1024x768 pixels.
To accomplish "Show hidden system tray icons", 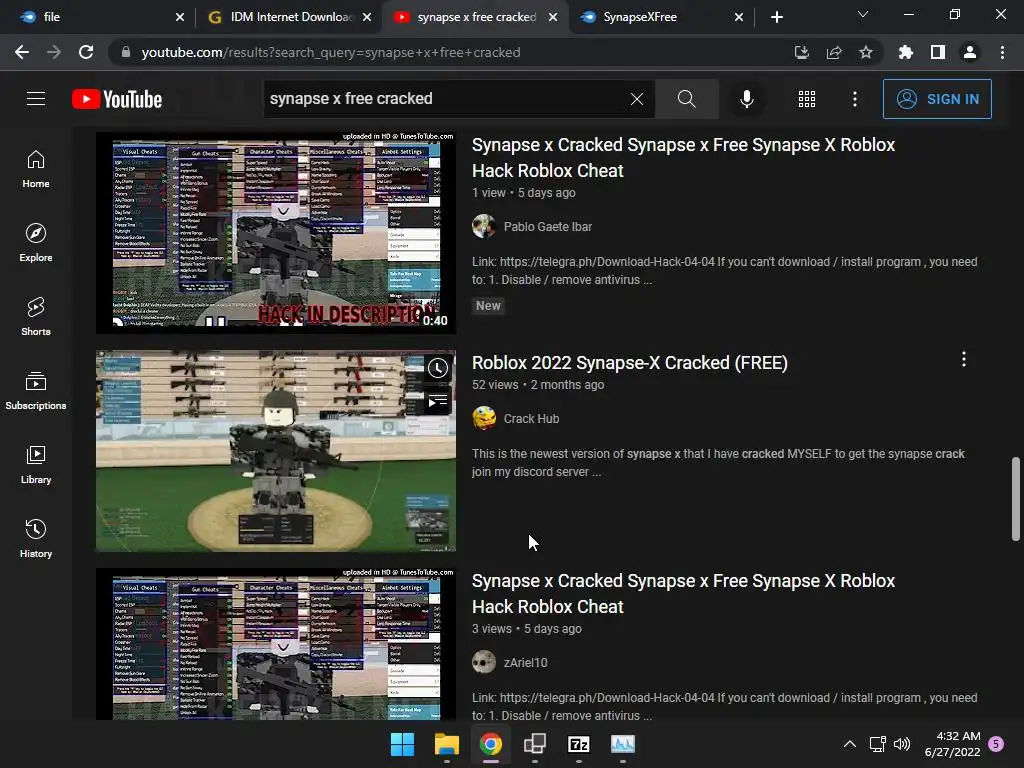I will [850, 744].
